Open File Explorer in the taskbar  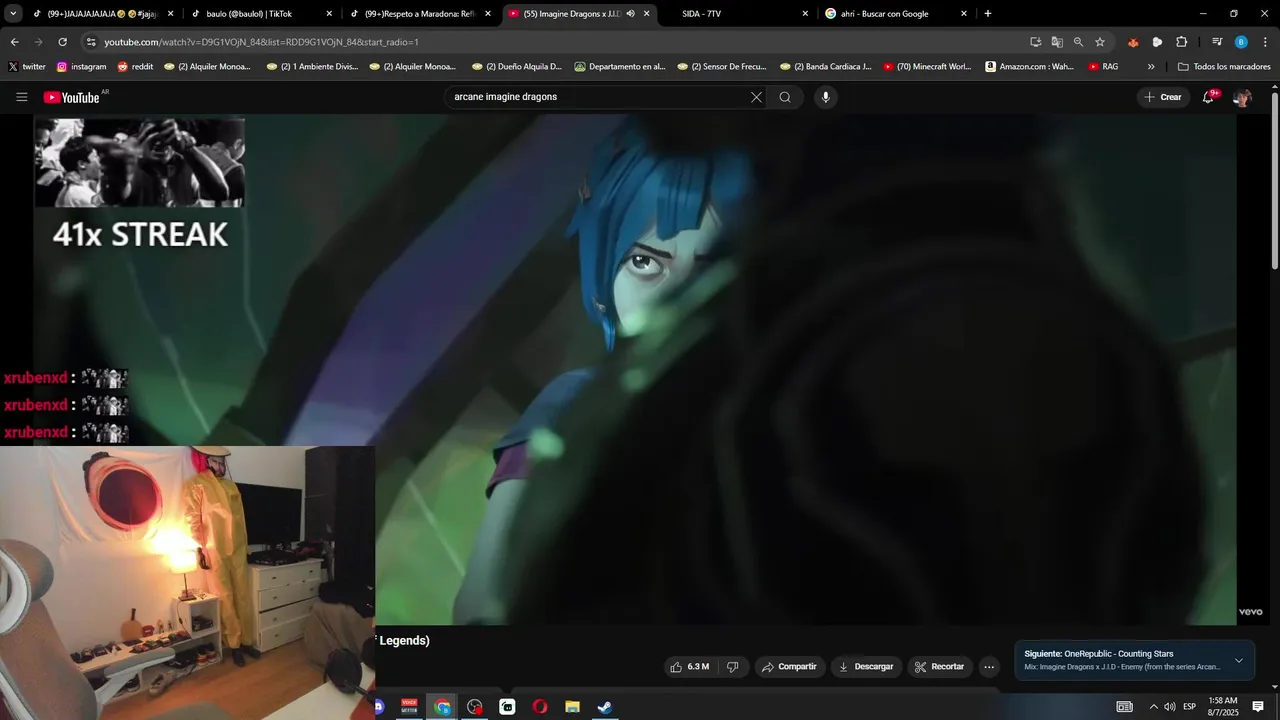click(572, 707)
